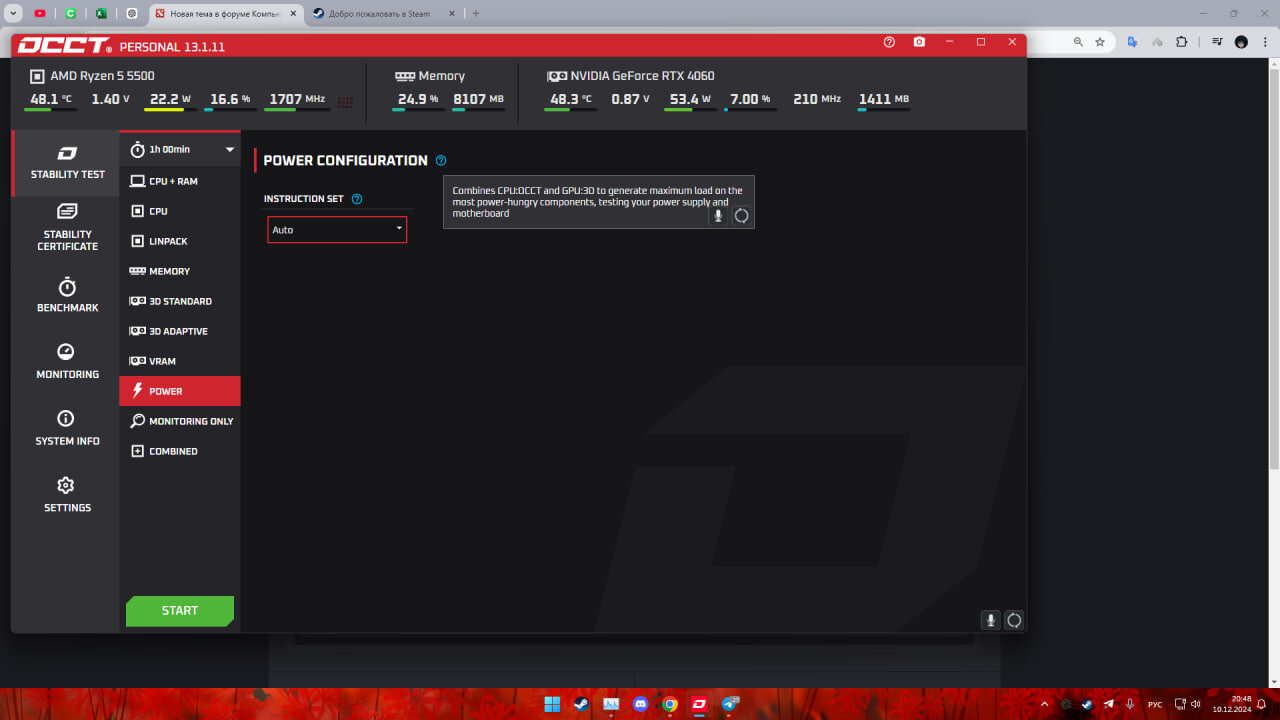1280x720 pixels.
Task: Click the microphone icon at OCCT's bottom-right corner
Action: 991,620
